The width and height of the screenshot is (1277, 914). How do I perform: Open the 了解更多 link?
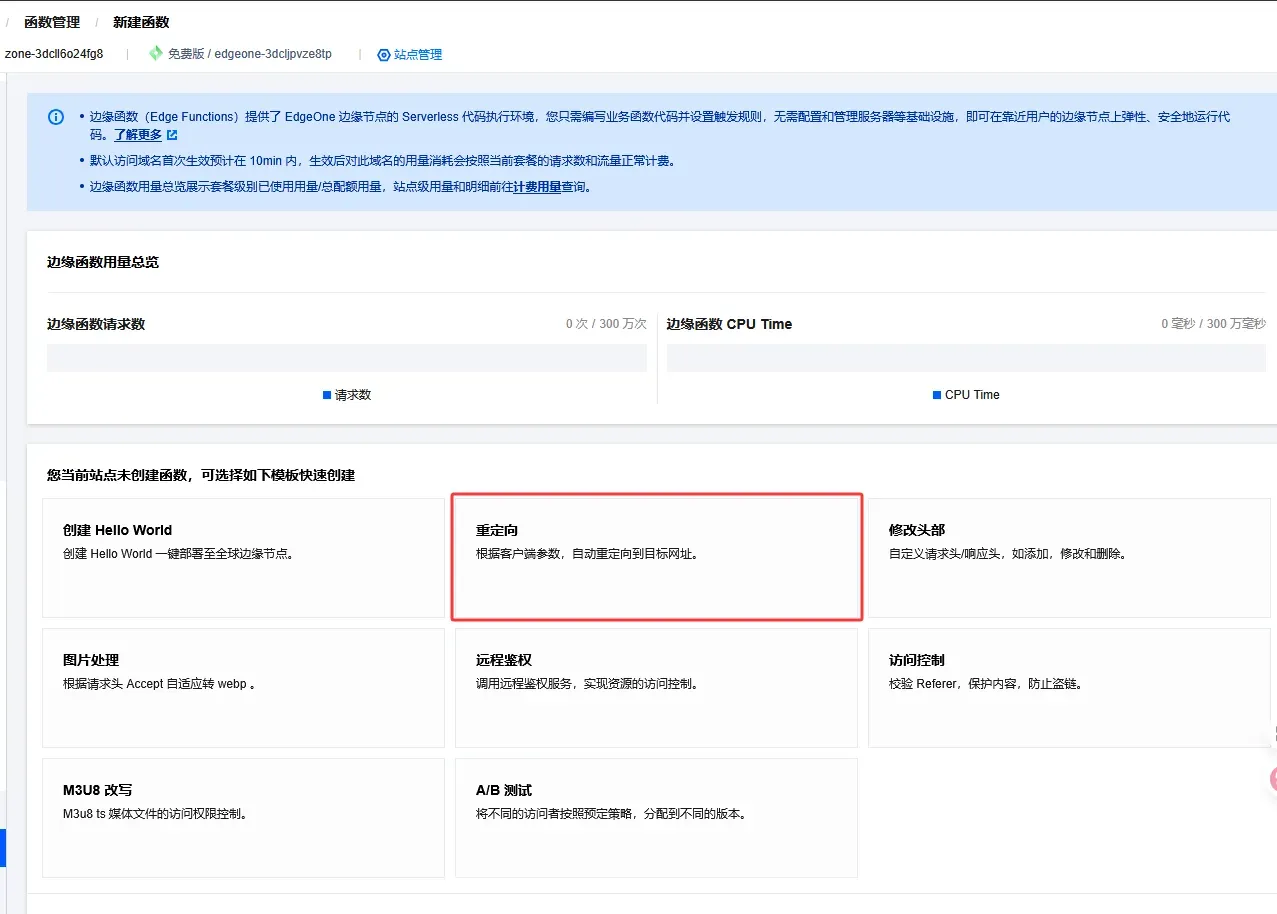coord(138,135)
